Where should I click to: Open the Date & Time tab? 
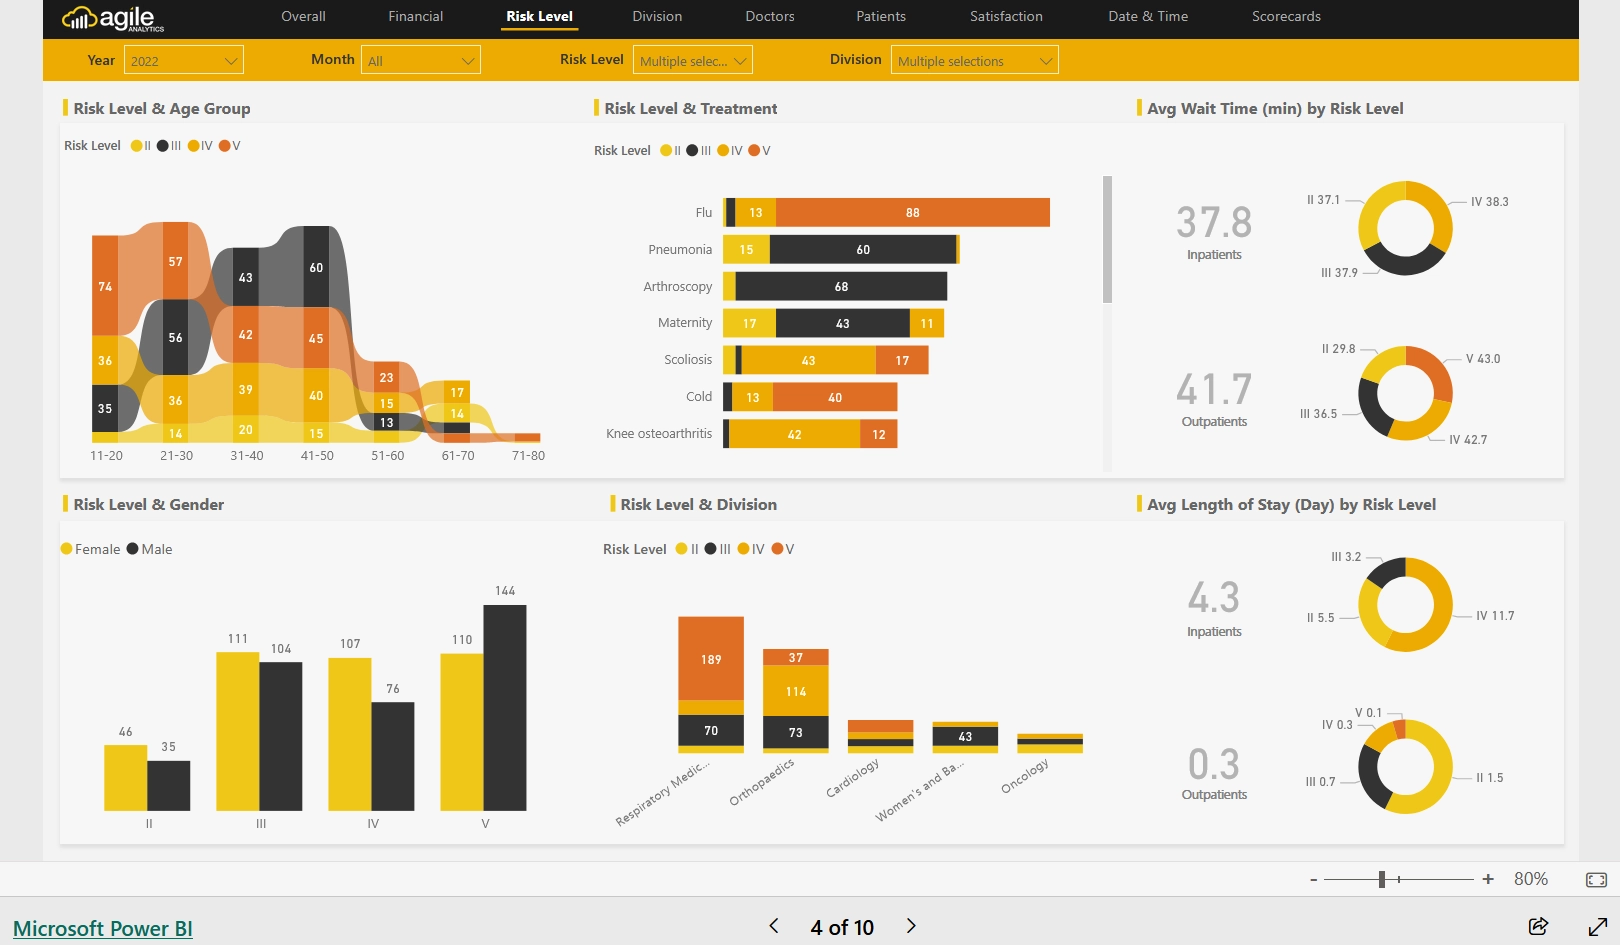click(1148, 16)
